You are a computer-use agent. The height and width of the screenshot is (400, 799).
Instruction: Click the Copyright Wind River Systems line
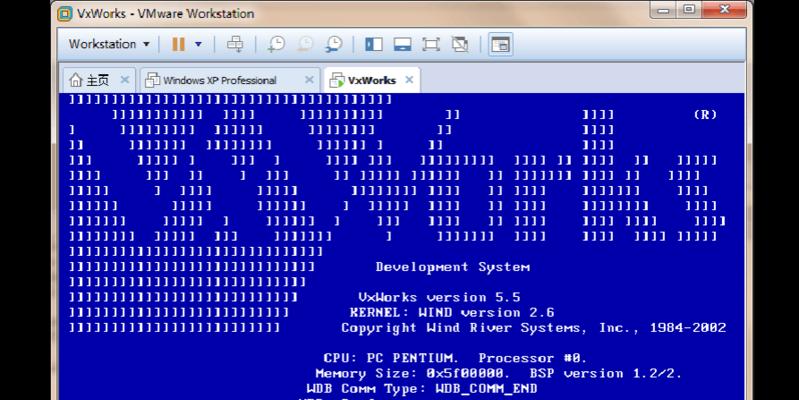click(534, 328)
